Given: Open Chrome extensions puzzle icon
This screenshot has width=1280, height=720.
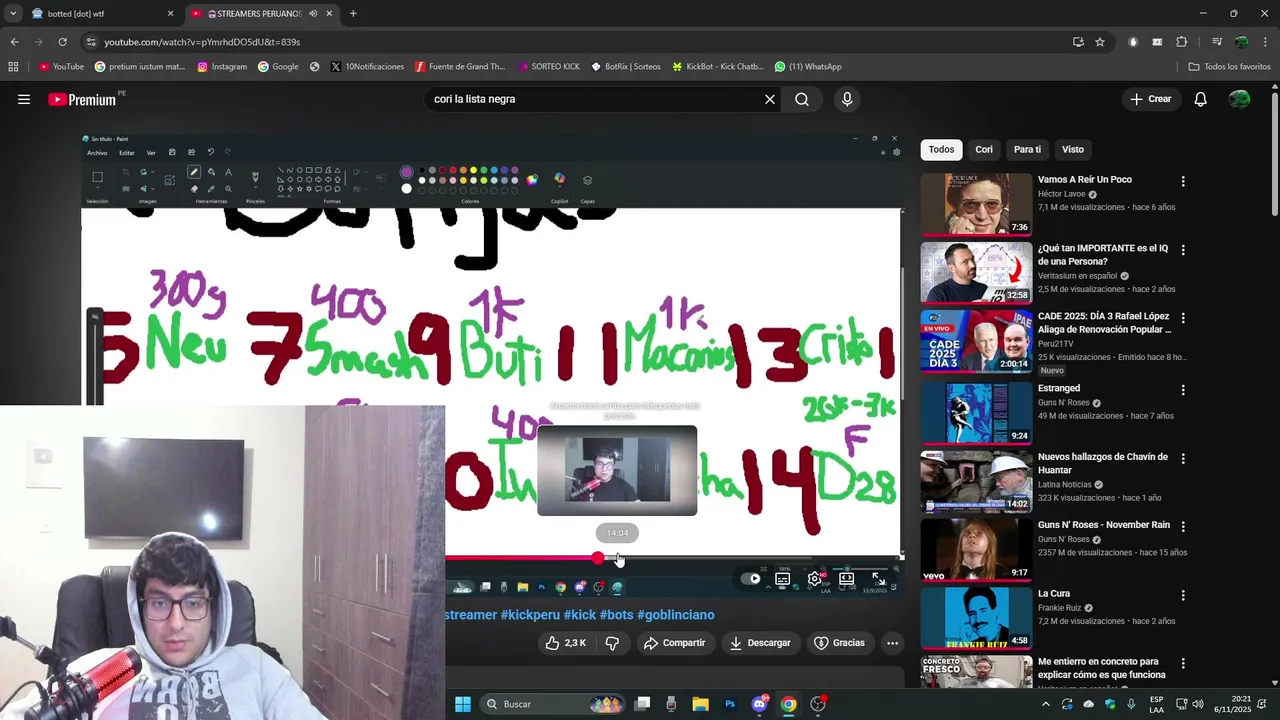Looking at the screenshot, I should 1182,42.
